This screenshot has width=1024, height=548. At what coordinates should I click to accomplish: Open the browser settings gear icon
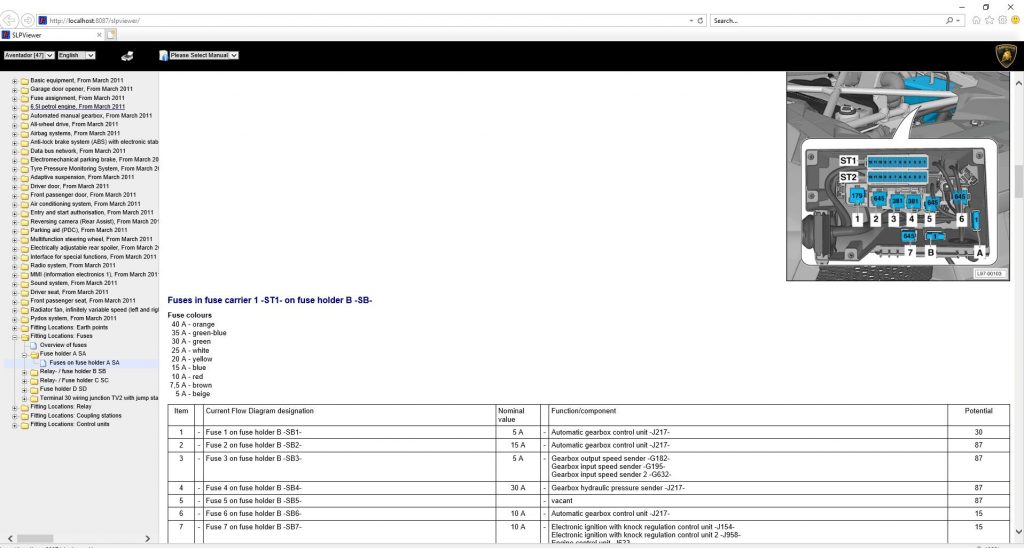tap(1002, 20)
